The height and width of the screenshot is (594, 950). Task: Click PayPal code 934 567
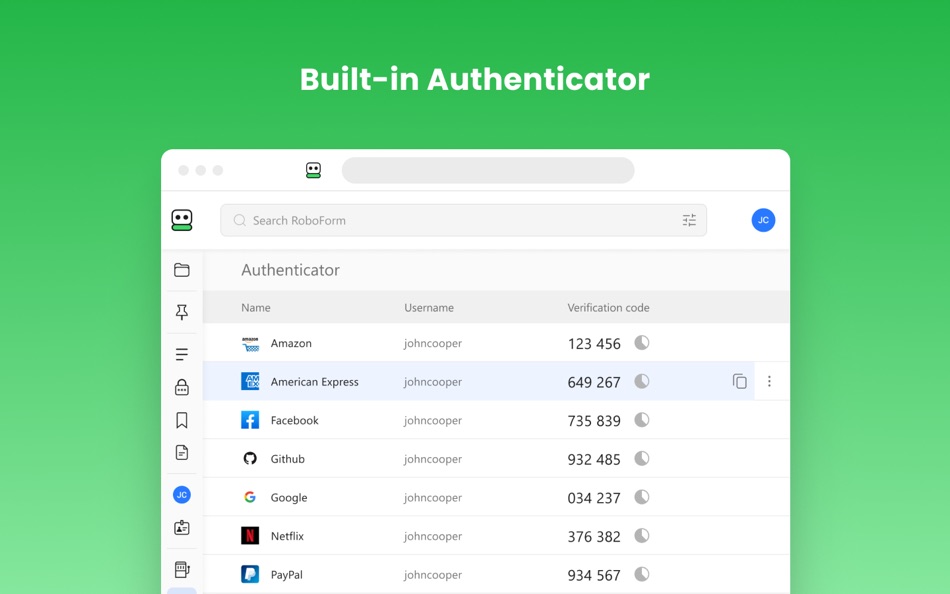pyautogui.click(x=594, y=575)
